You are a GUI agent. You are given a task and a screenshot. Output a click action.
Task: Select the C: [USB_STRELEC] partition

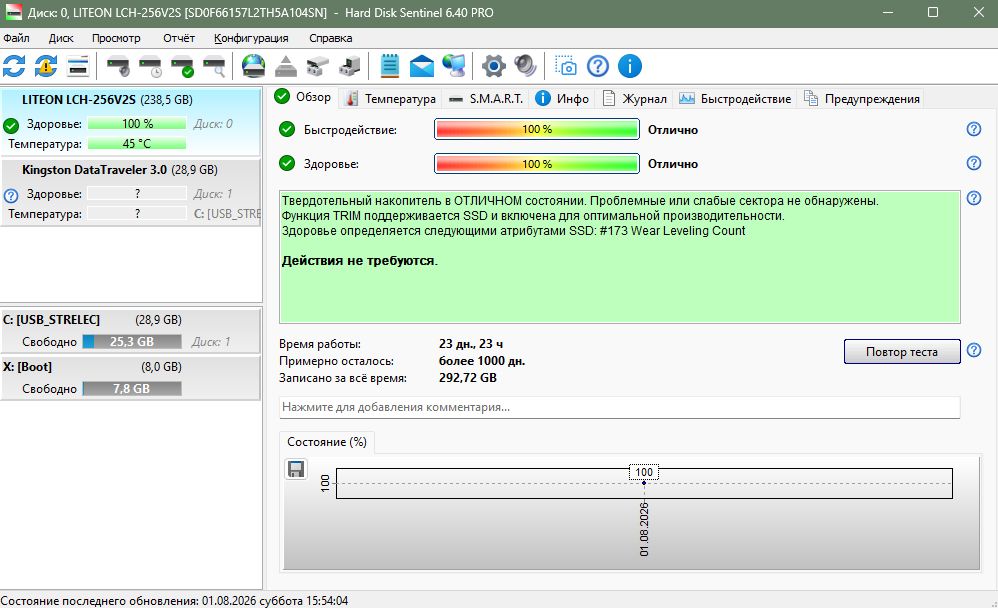tap(130, 330)
